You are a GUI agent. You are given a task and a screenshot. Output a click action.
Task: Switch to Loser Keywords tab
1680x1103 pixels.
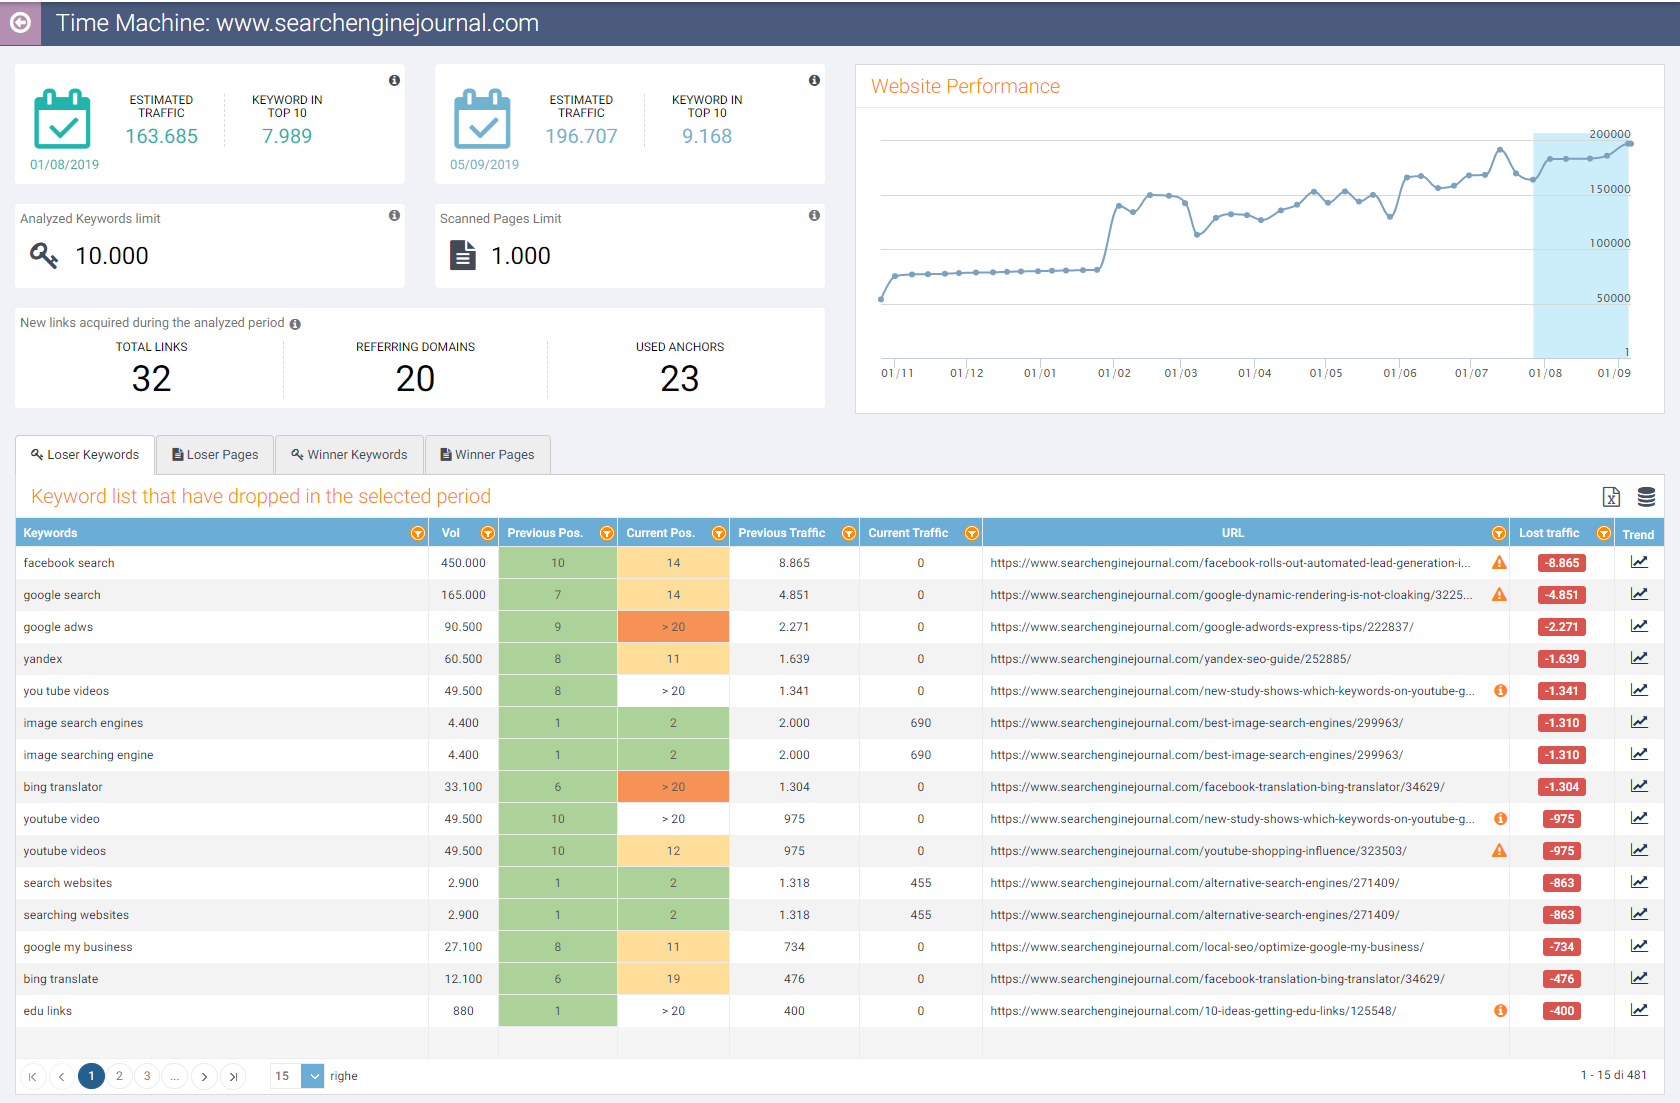pos(85,454)
